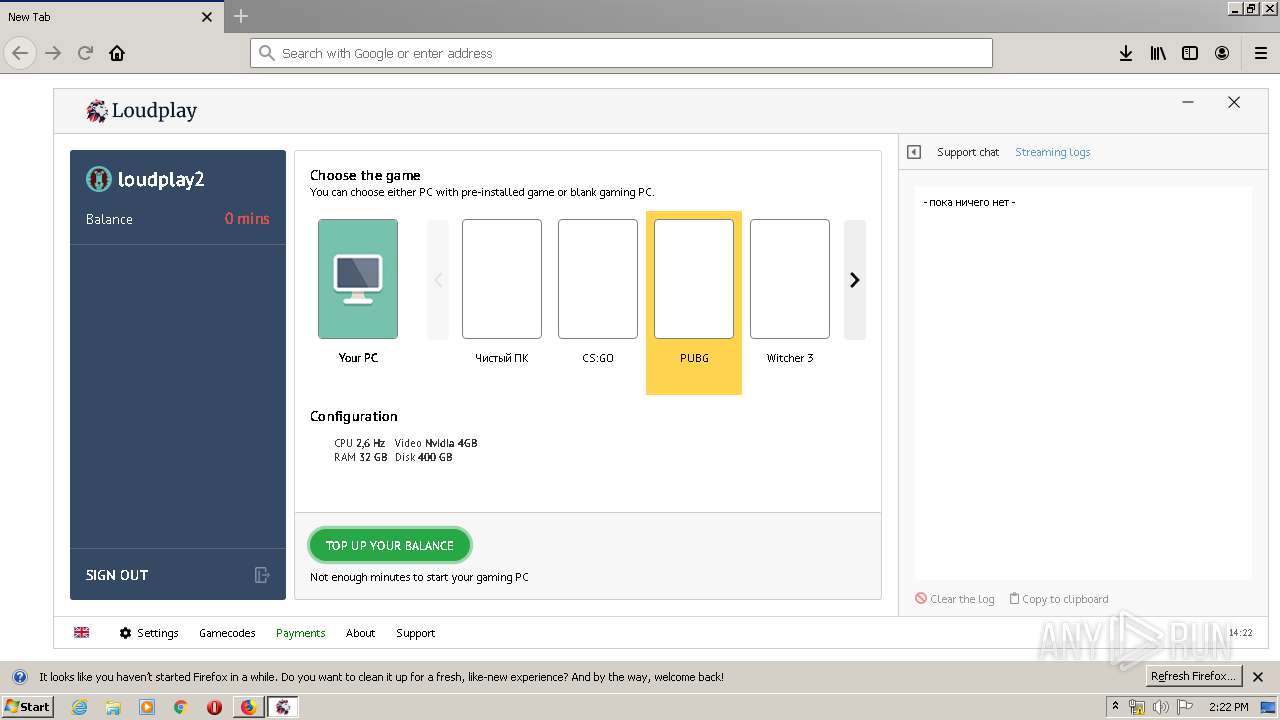Image resolution: width=1280 pixels, height=720 pixels.
Task: Choose the CS:GO game card
Action: (598, 279)
